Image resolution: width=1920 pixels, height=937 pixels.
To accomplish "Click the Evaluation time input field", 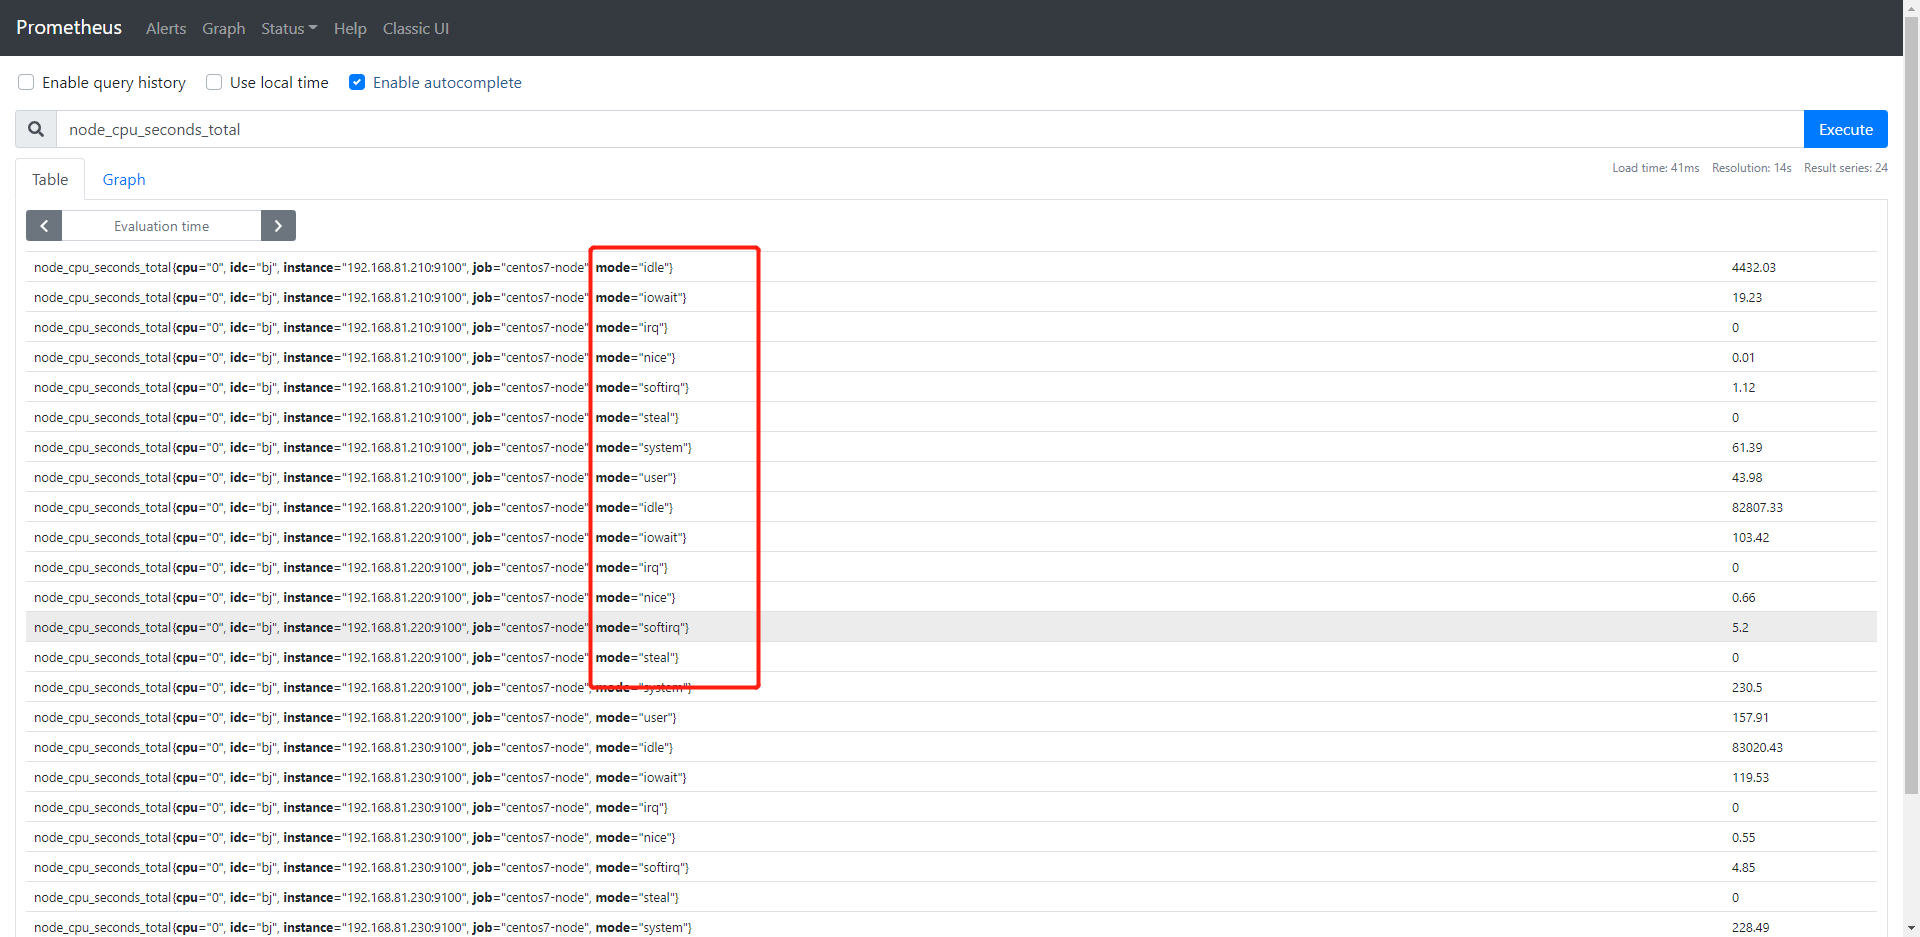I will click(x=161, y=225).
